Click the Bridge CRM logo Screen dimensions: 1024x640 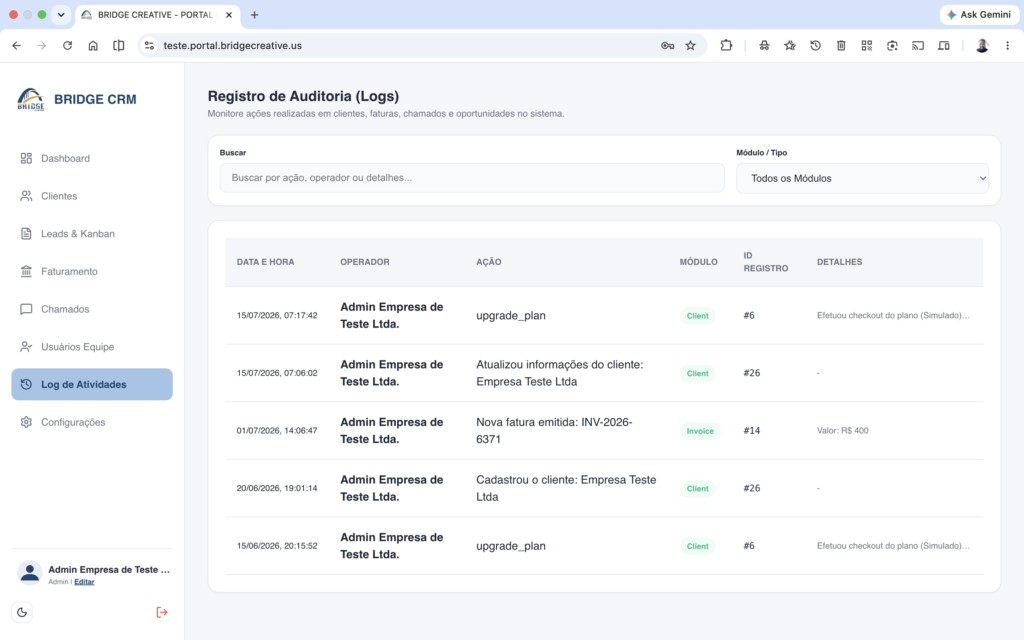[x=31, y=99]
